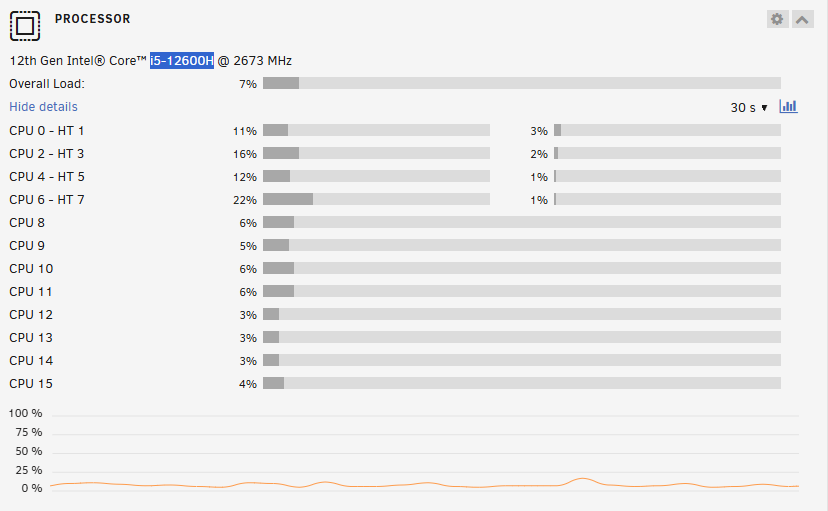
Task: Click the highlighted i5-12600H model text
Action: pyautogui.click(x=182, y=60)
